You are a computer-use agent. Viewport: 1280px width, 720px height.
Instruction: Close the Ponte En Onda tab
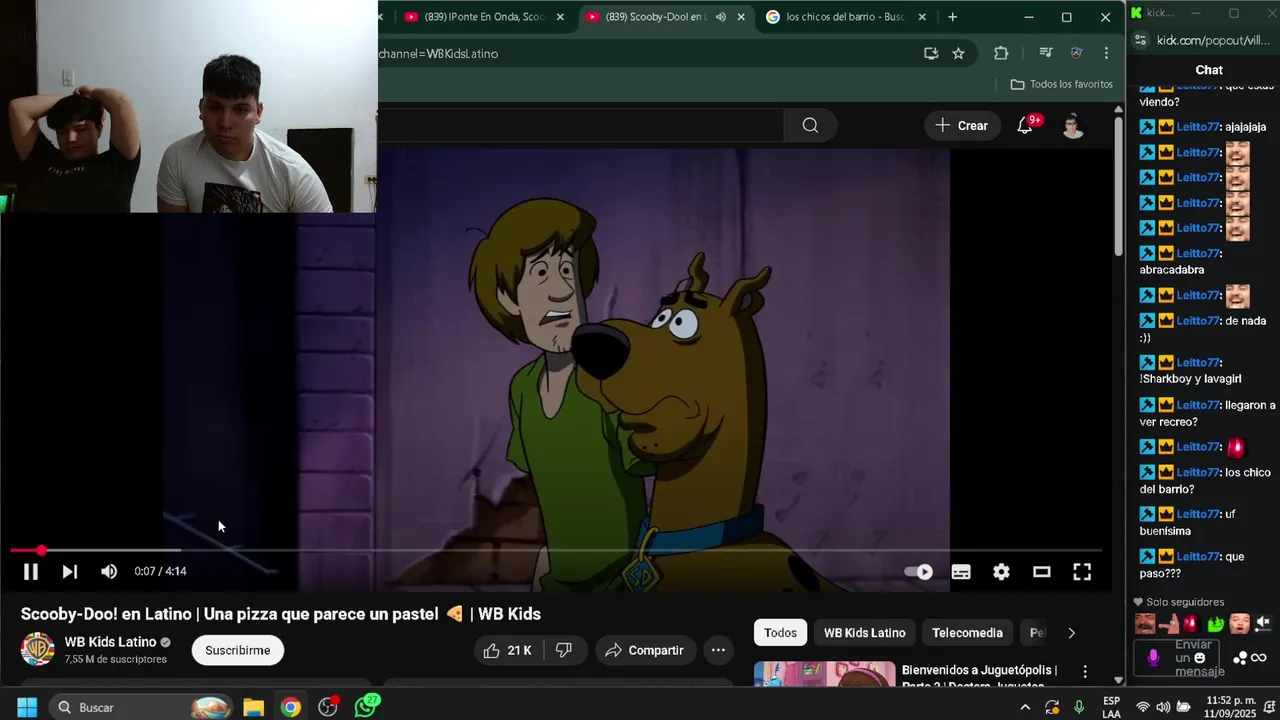click(x=560, y=17)
